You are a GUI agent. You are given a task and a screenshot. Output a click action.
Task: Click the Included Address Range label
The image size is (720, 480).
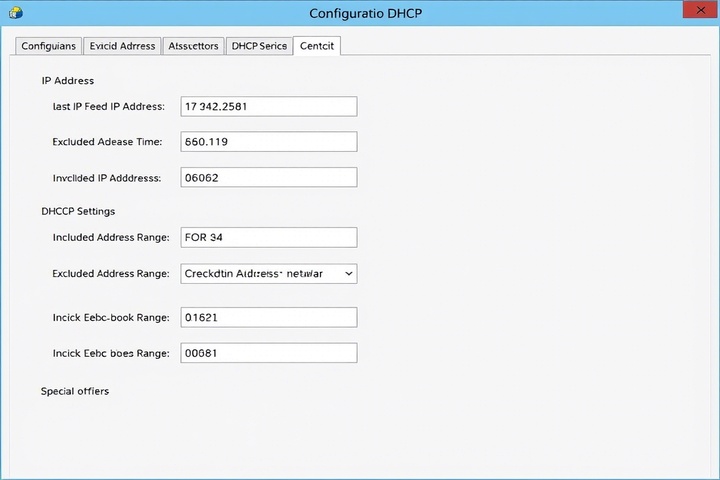click(x=110, y=237)
